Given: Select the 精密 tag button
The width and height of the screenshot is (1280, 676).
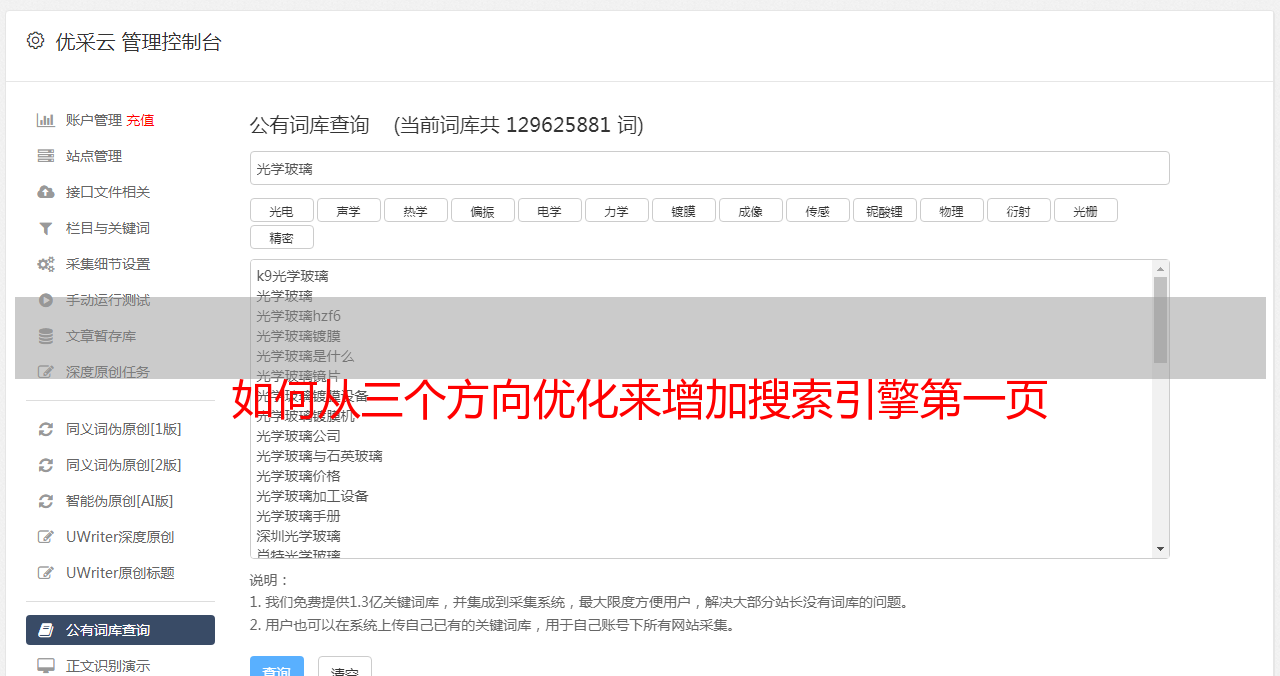Looking at the screenshot, I should tap(281, 238).
